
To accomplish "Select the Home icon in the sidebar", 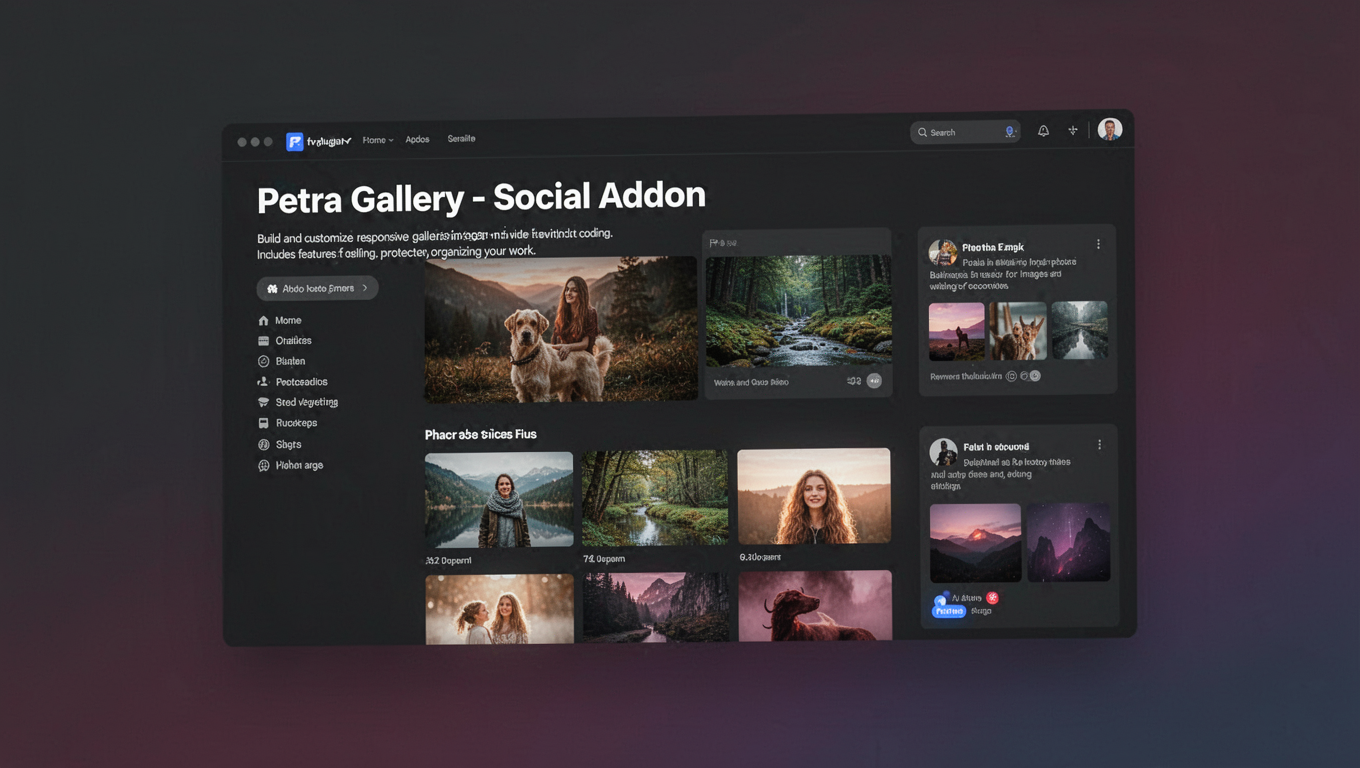I will 263,320.
